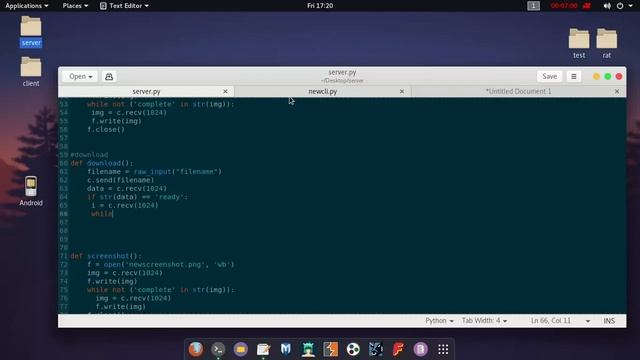Viewport: 640px width, 360px height.
Task: Click the clock showing Fri 17:20
Action: pos(320,6)
